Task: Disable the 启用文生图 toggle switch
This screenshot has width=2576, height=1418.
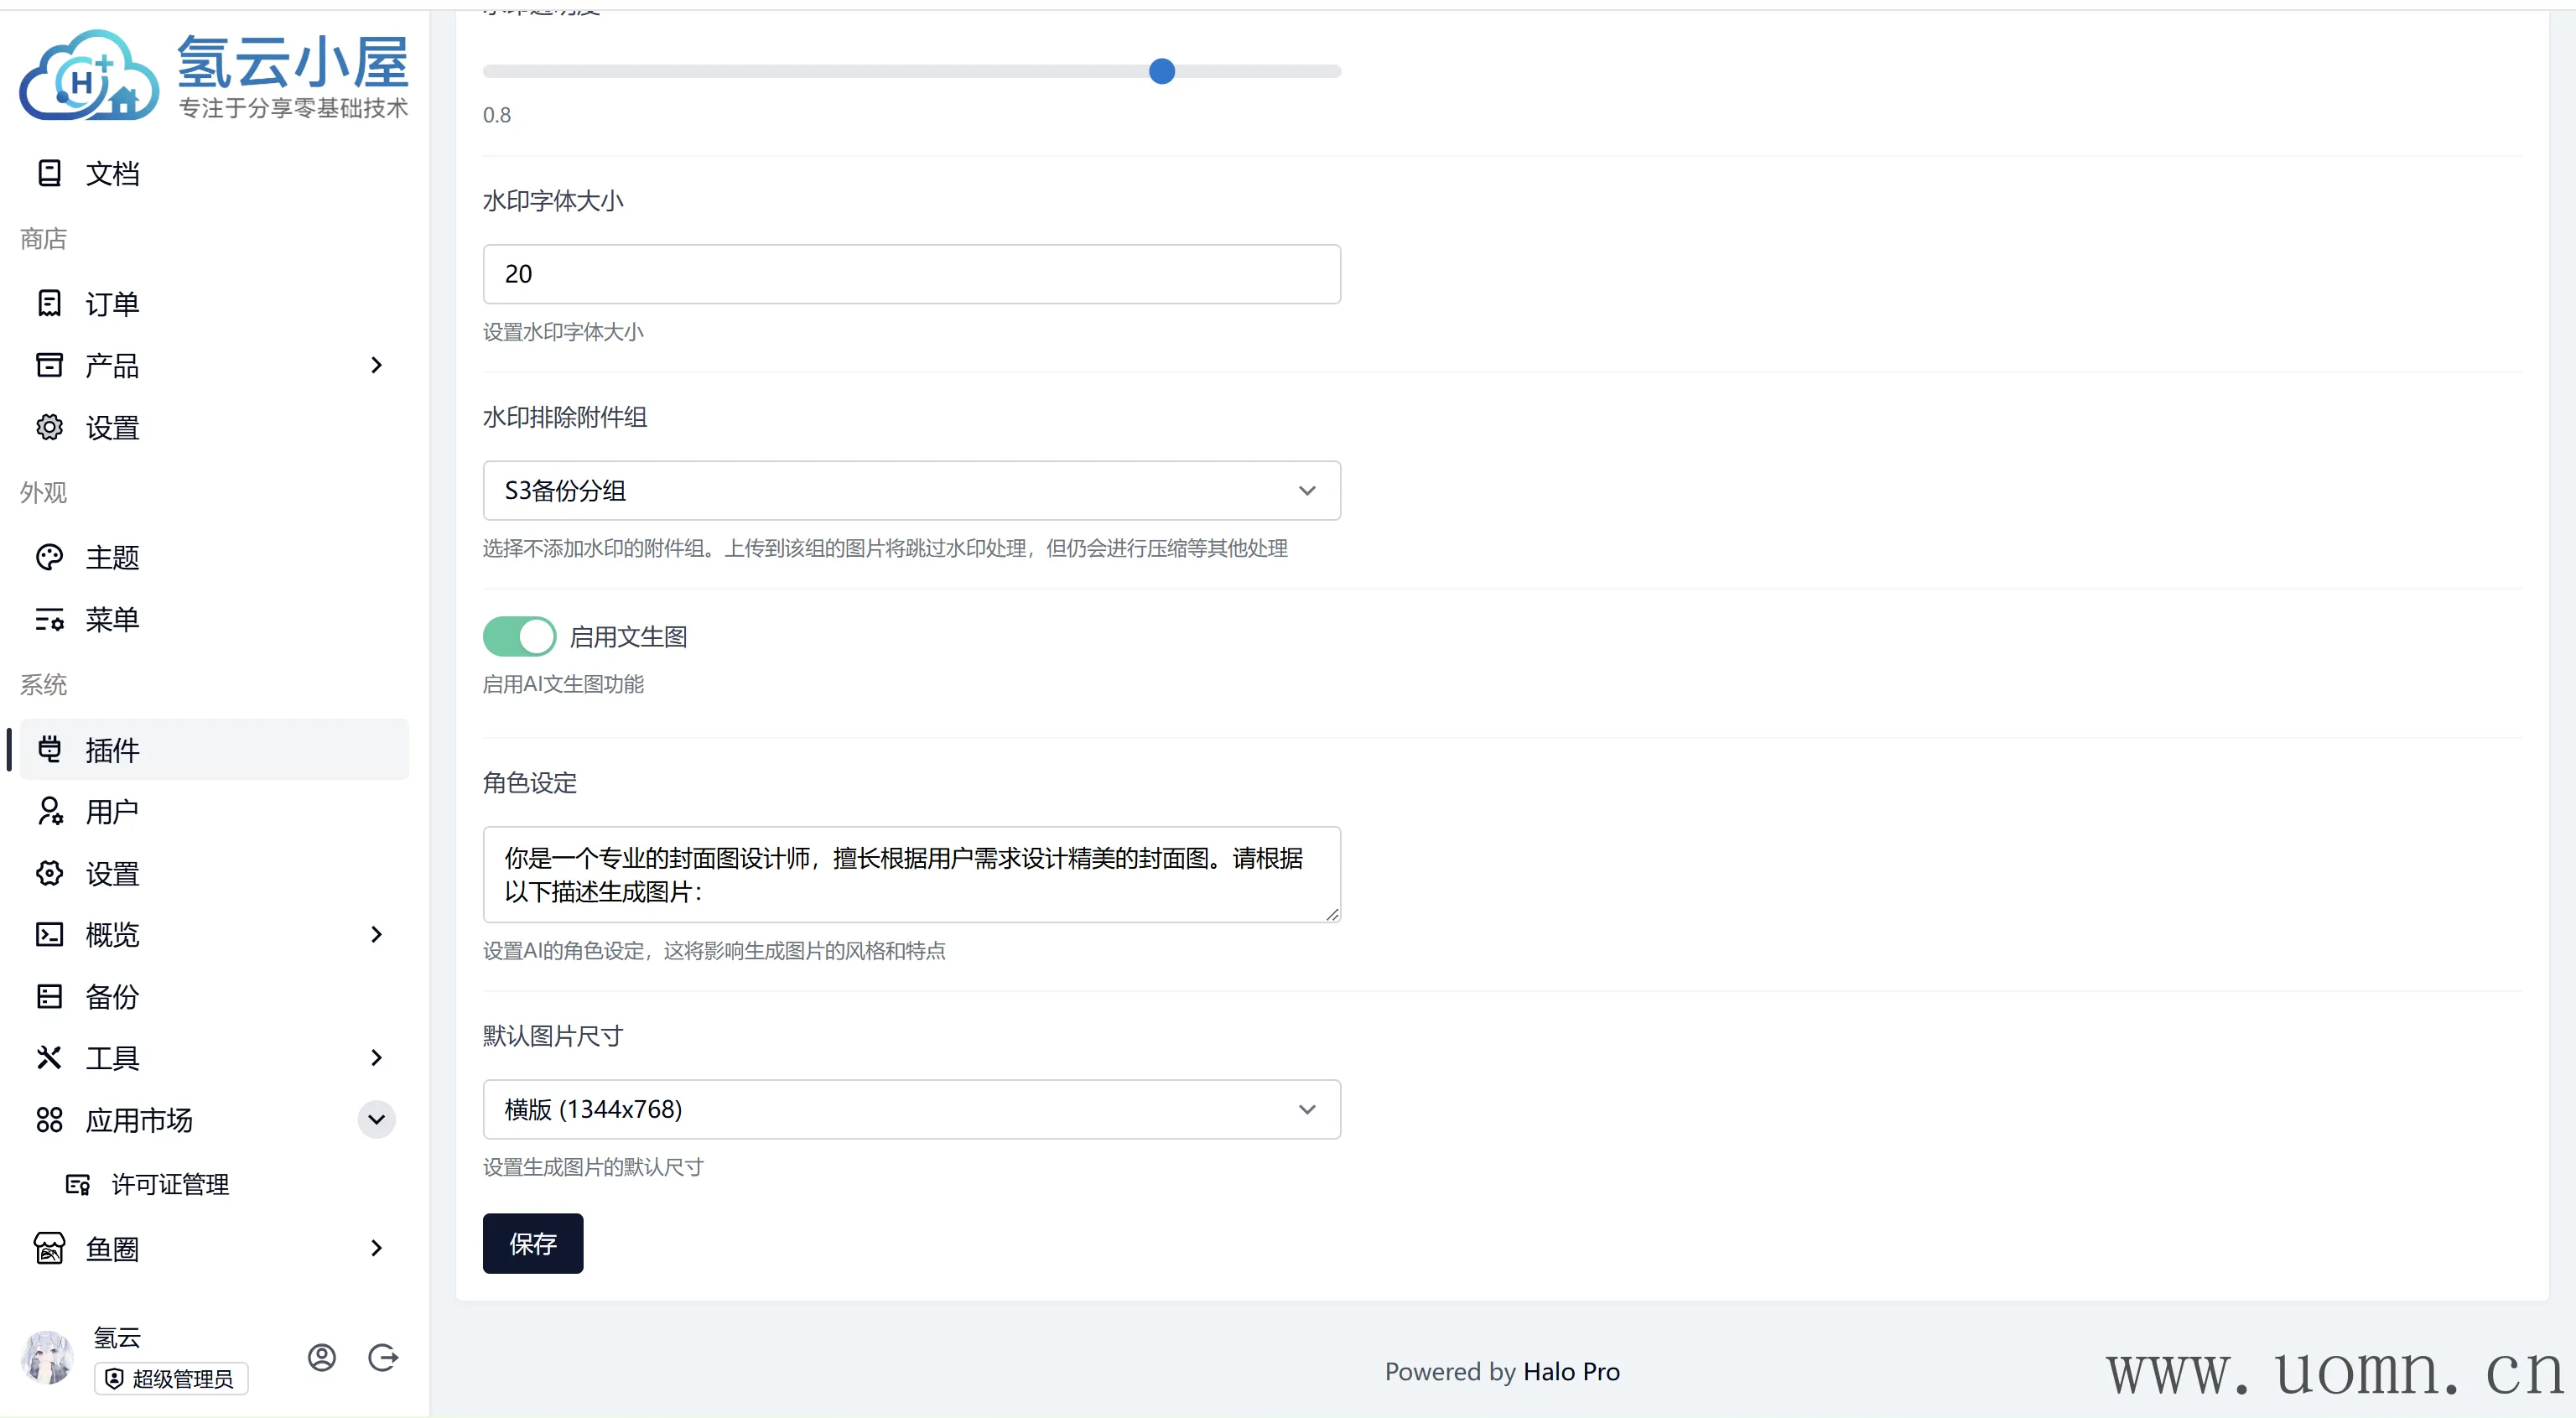Action: 519,636
